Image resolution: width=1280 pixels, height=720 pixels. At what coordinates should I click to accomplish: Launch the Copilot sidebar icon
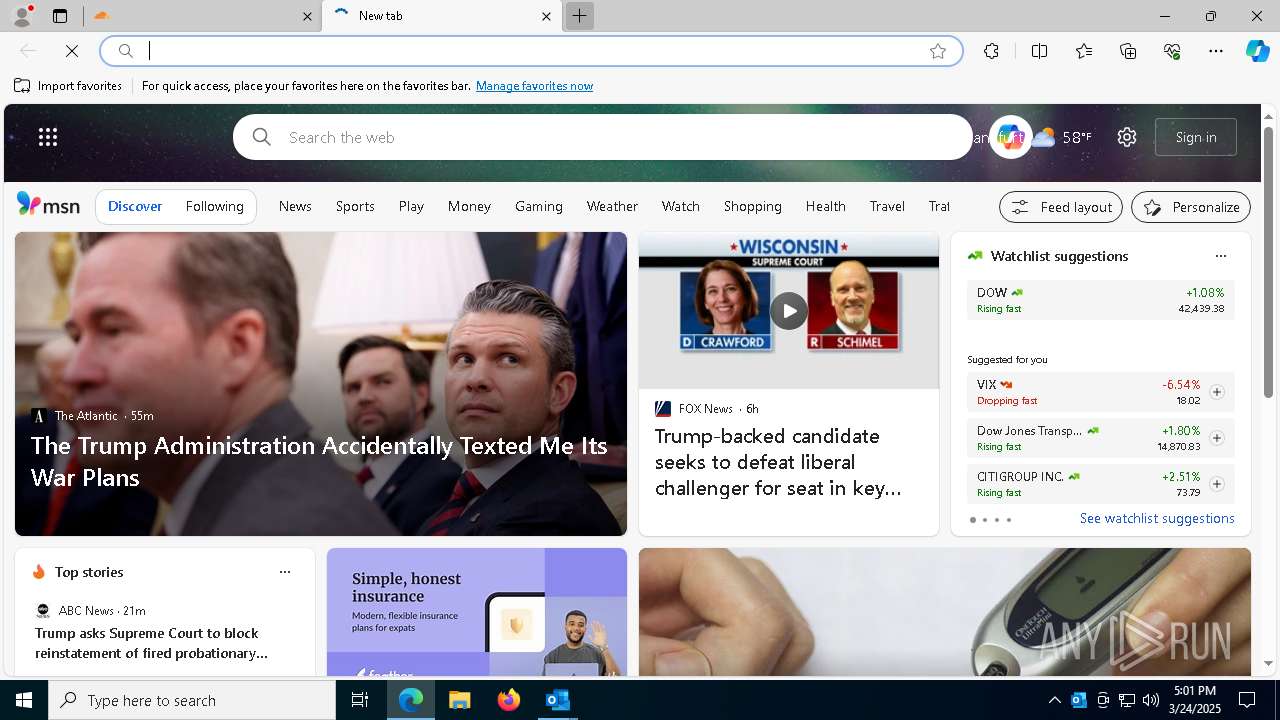[1257, 51]
